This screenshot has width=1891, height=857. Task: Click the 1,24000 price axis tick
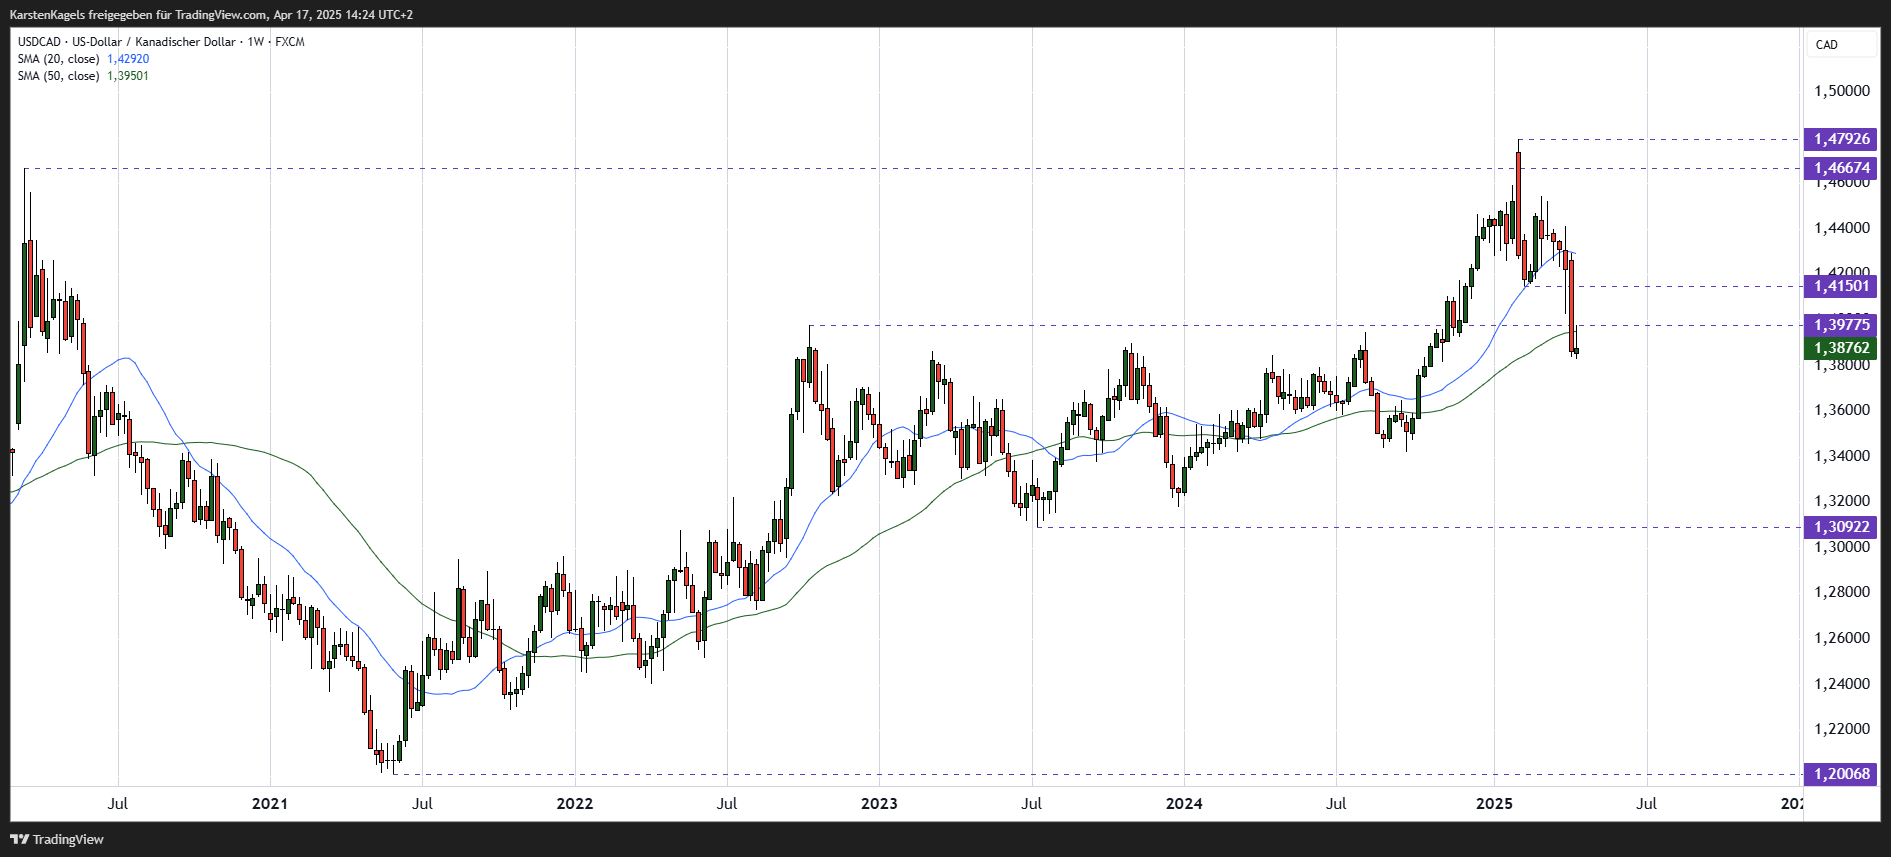click(1842, 684)
